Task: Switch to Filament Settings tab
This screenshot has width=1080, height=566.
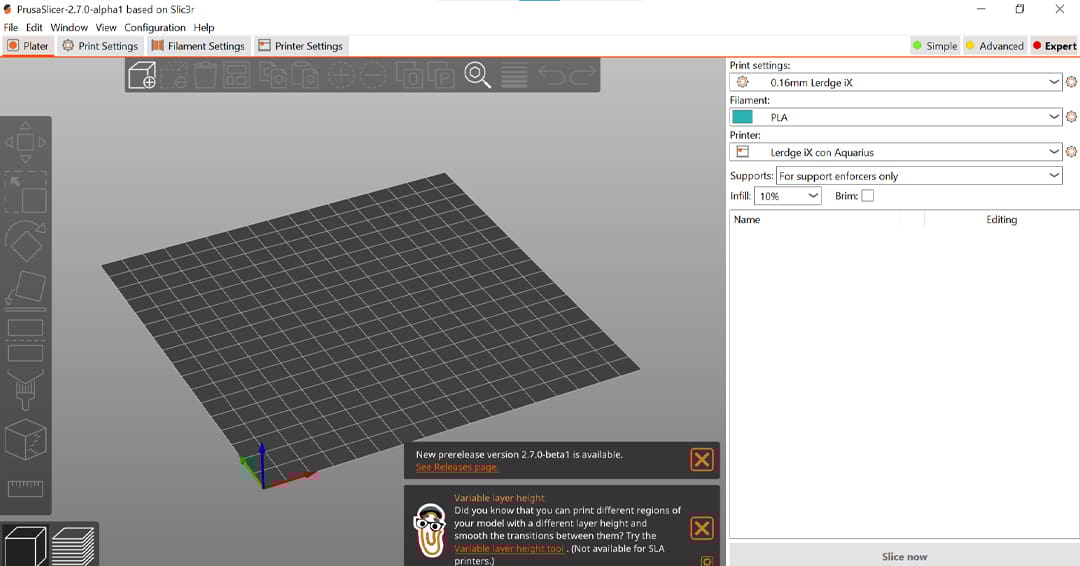Action: coord(198,46)
